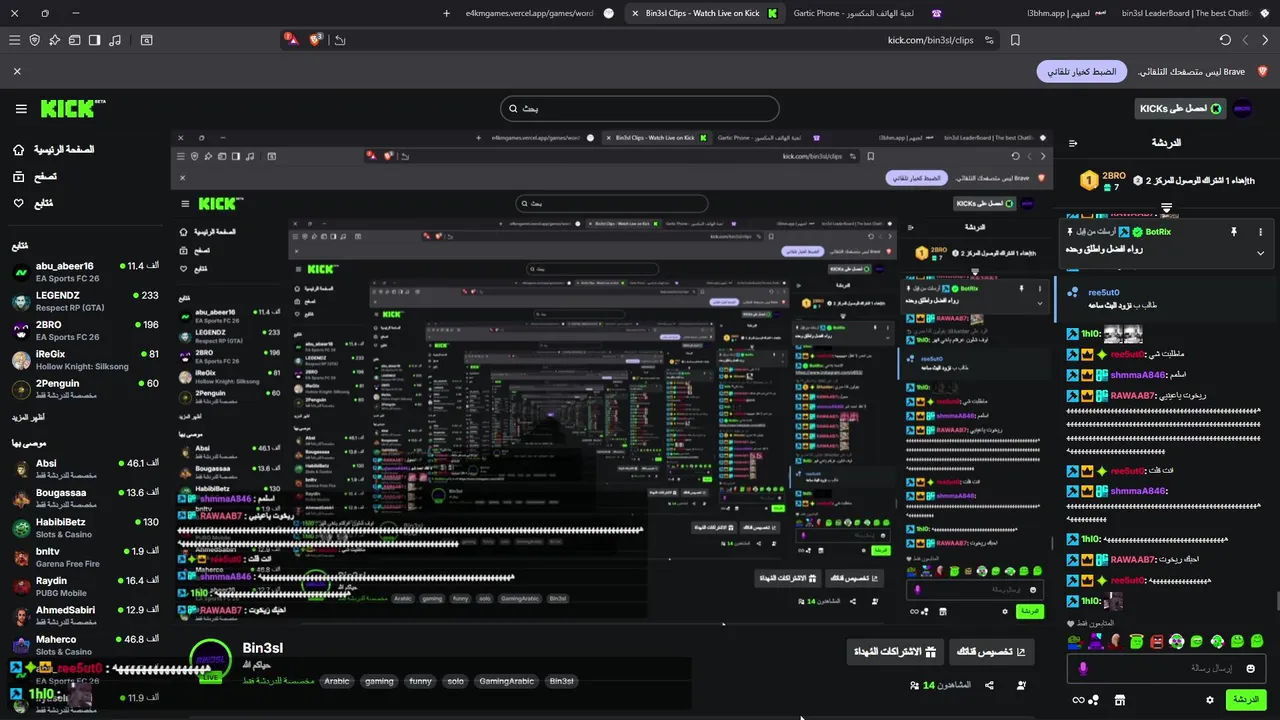Open iReGix channel in sidebar

pos(84,360)
